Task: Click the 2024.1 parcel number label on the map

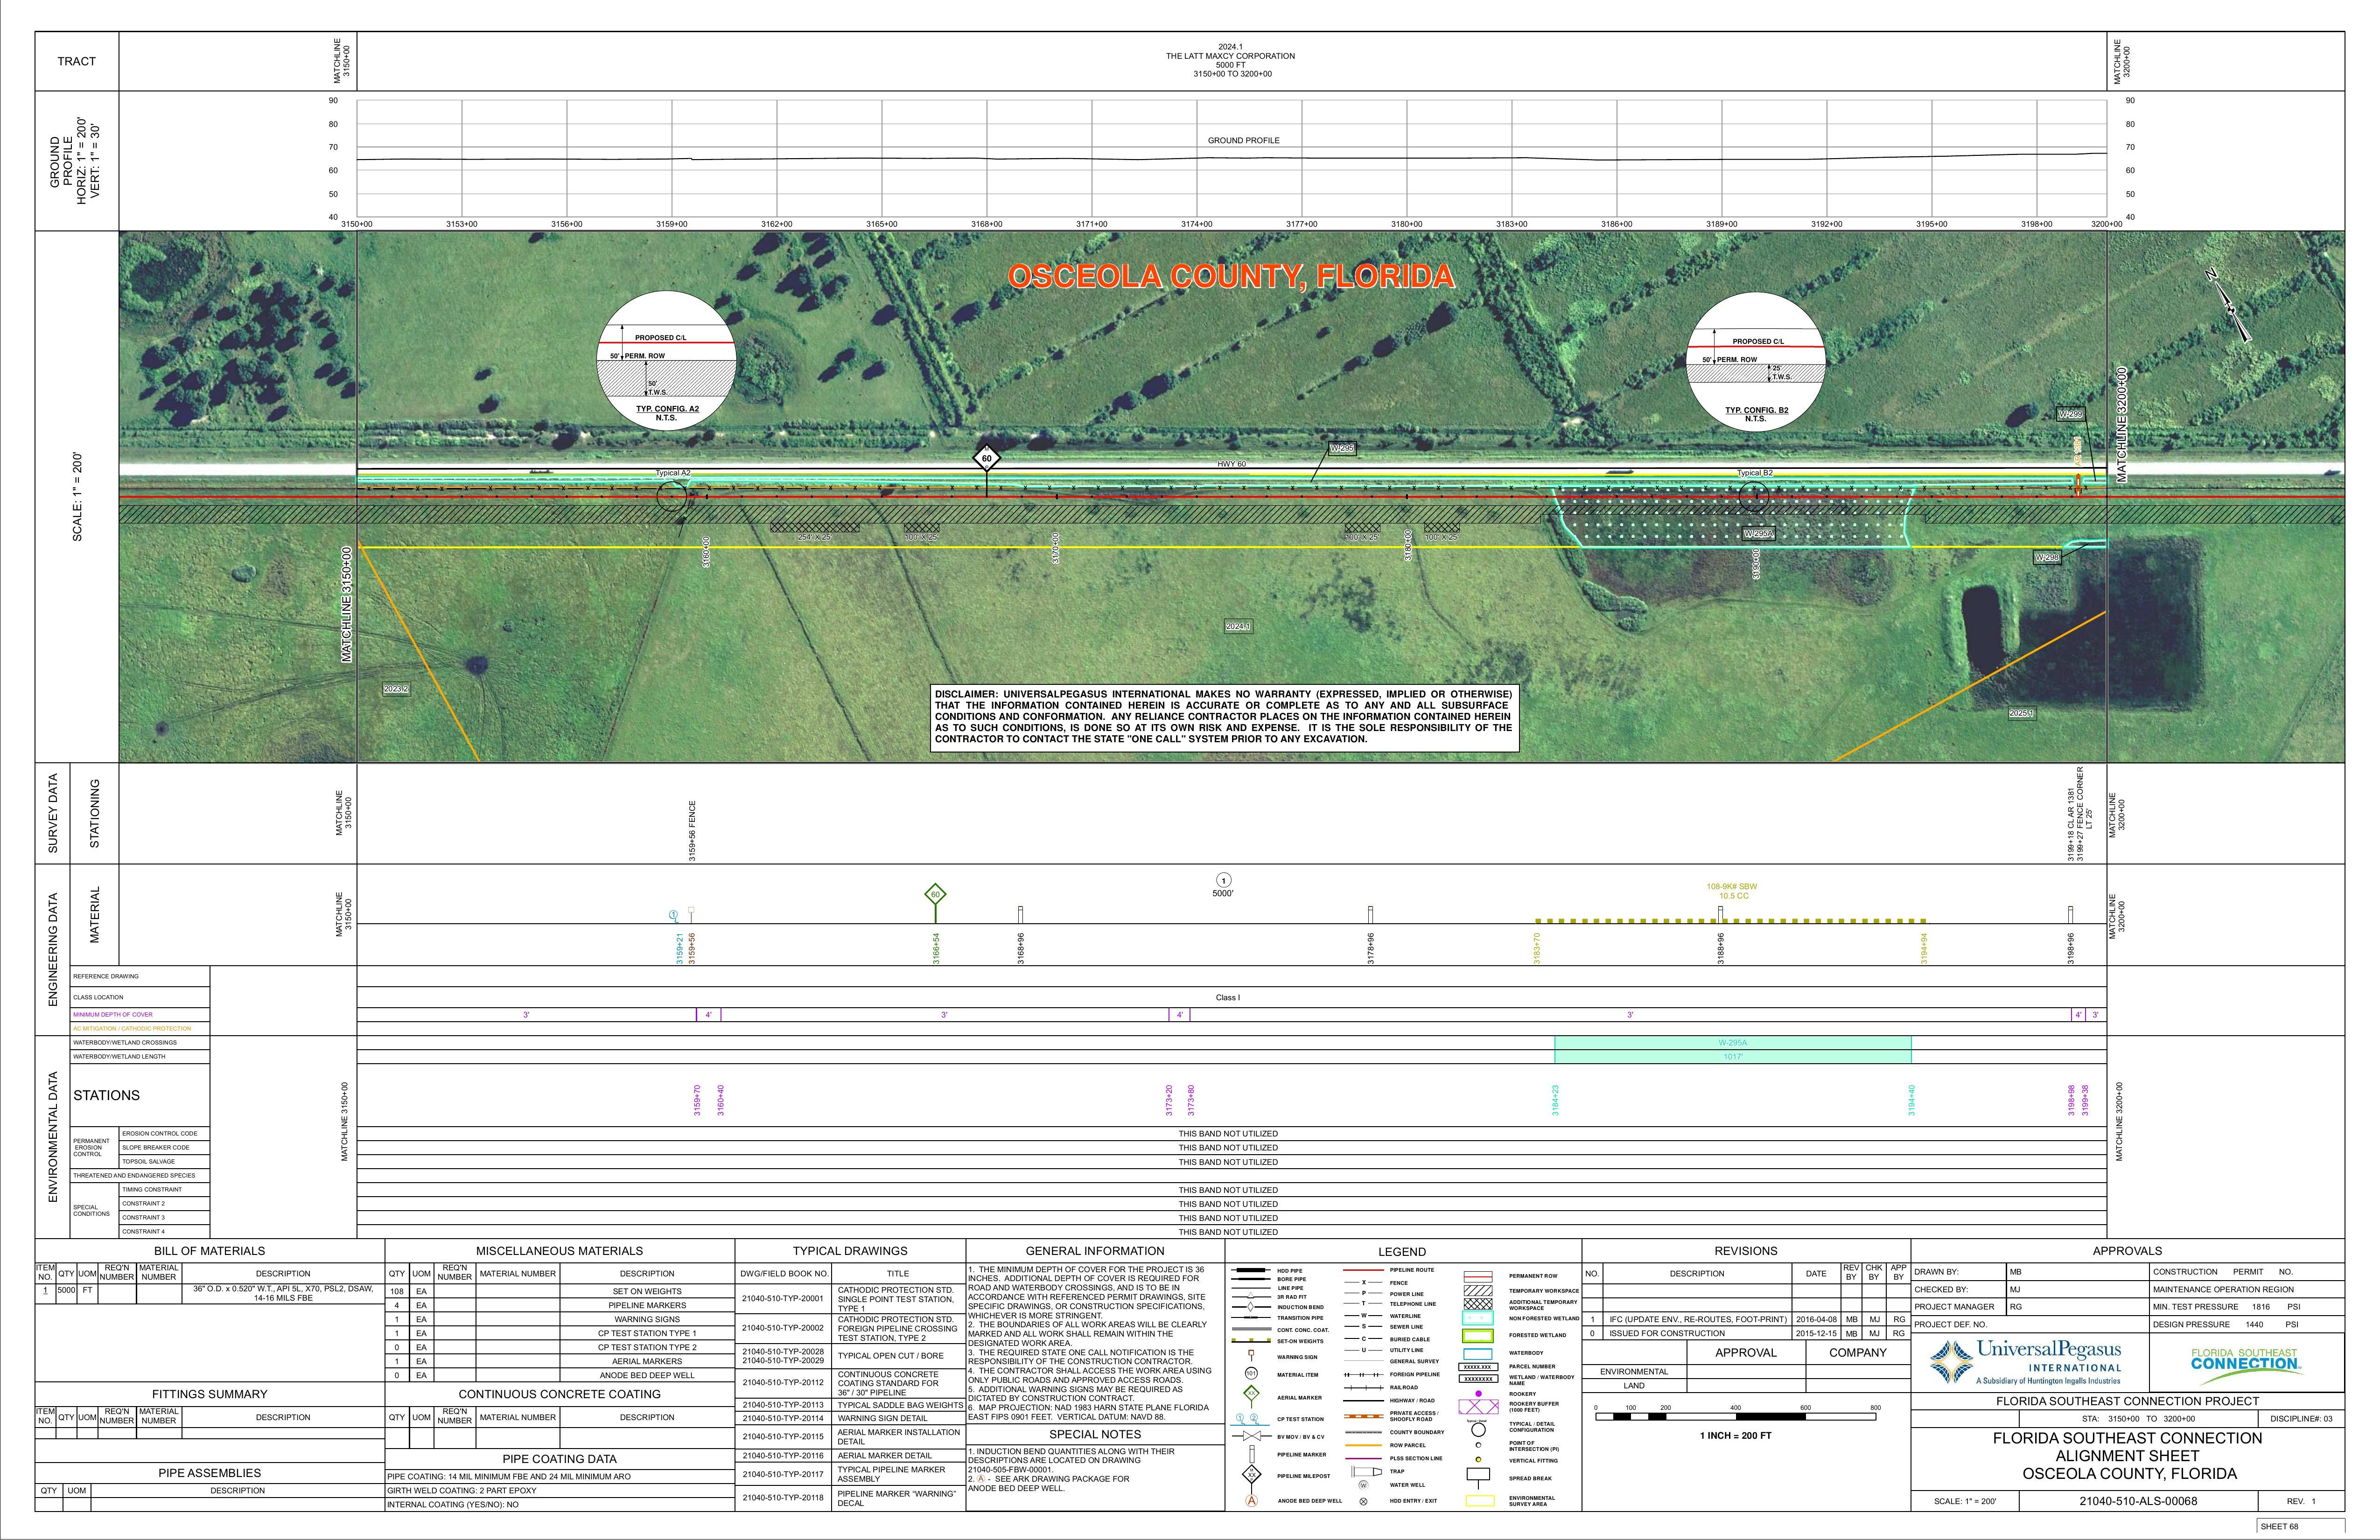Action: click(x=1238, y=626)
